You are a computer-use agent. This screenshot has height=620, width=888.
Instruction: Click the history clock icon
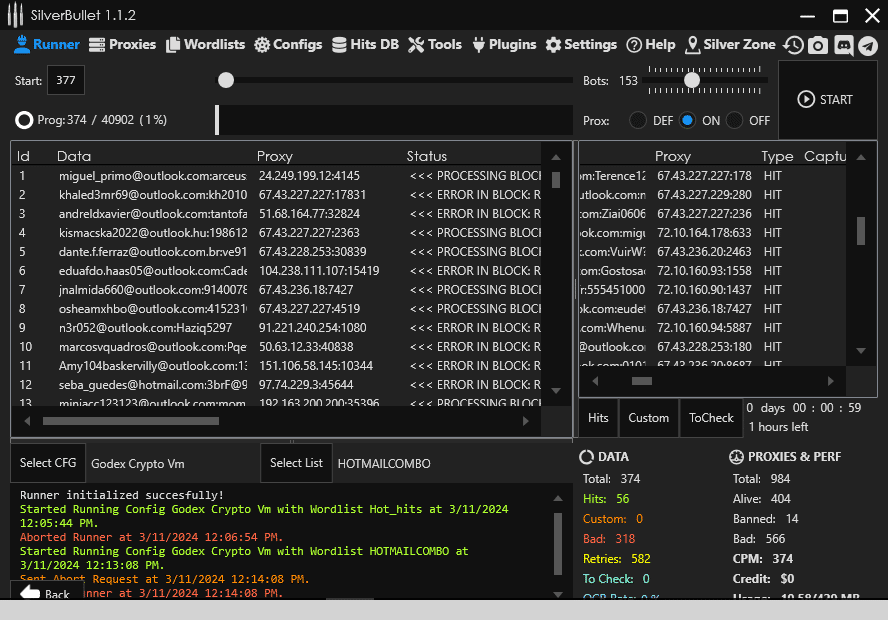click(793, 45)
